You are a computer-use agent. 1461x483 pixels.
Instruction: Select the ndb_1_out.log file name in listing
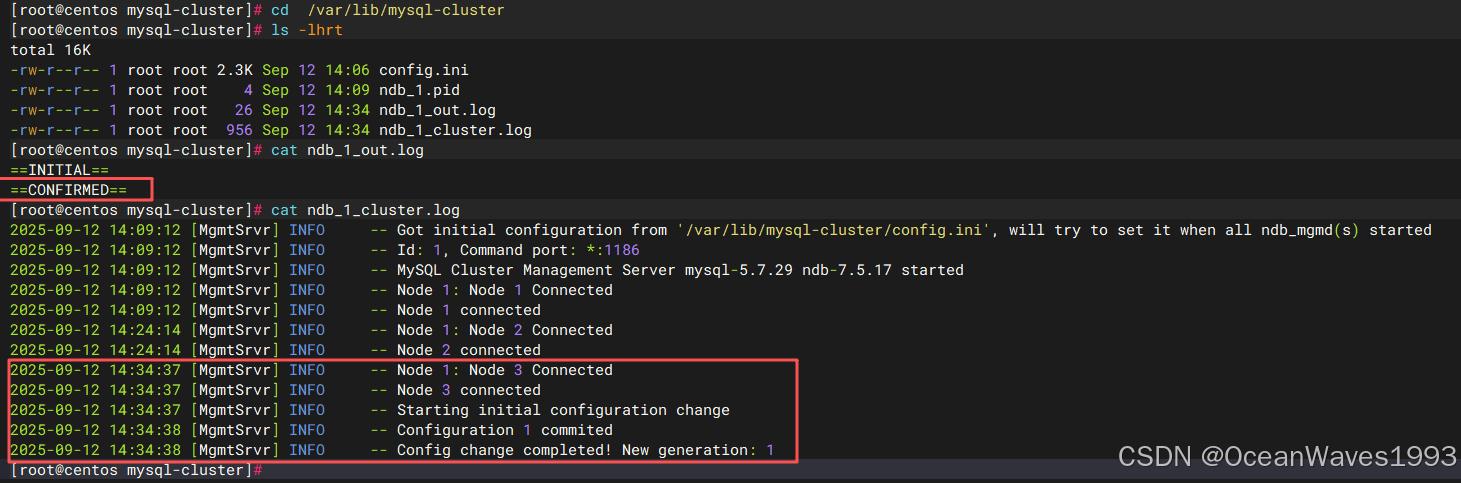437,110
